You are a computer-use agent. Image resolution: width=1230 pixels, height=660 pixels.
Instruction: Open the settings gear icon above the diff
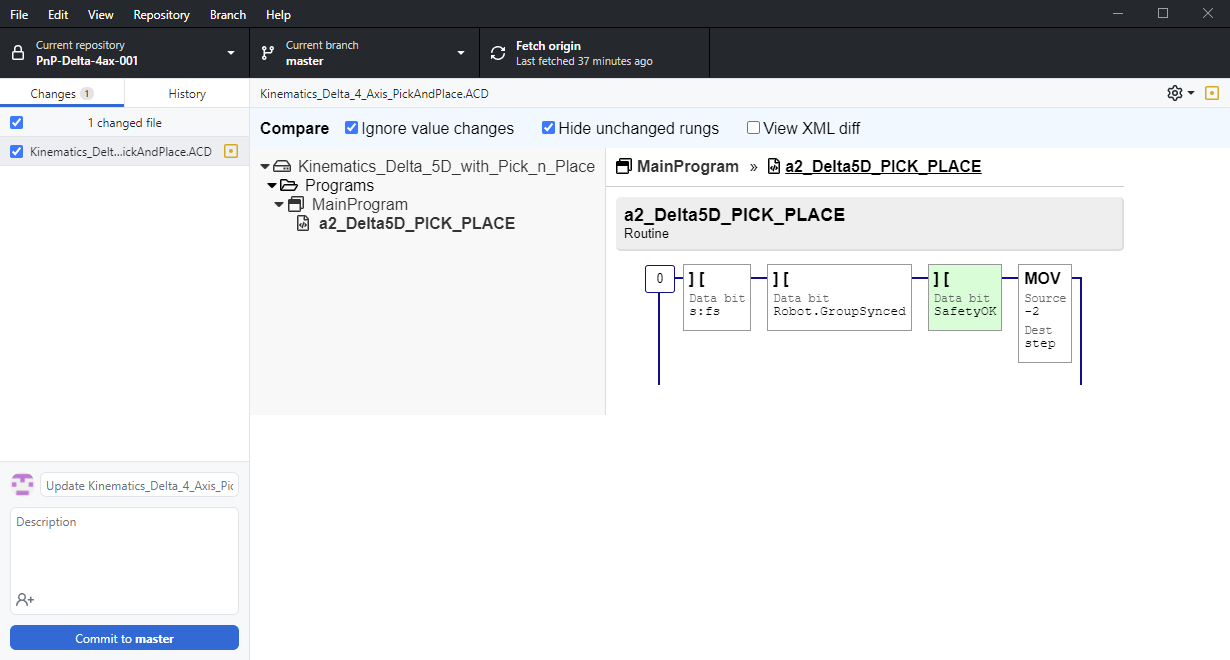[1173, 93]
